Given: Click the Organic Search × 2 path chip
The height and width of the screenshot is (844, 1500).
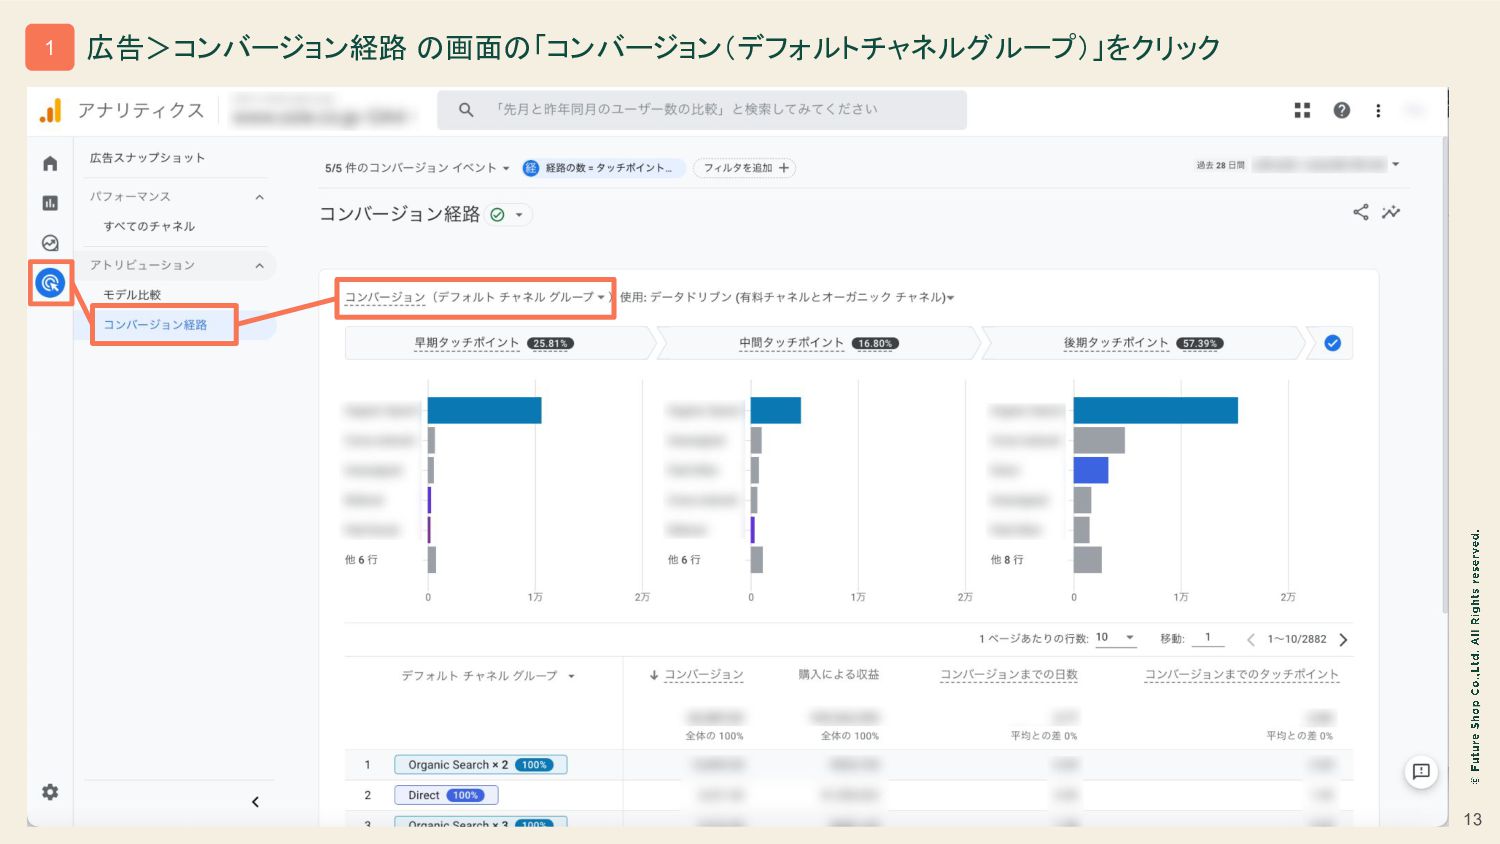Looking at the screenshot, I should point(480,765).
